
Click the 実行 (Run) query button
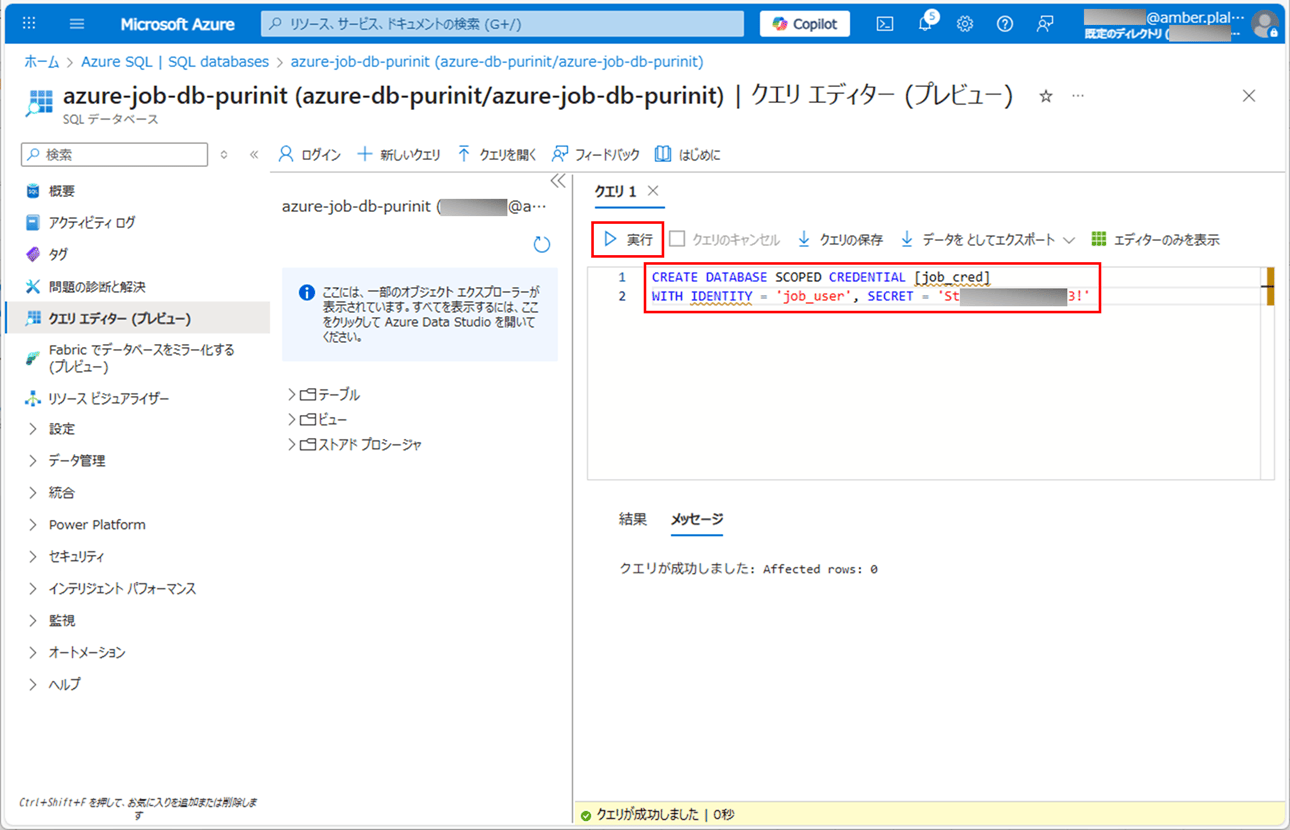click(628, 240)
